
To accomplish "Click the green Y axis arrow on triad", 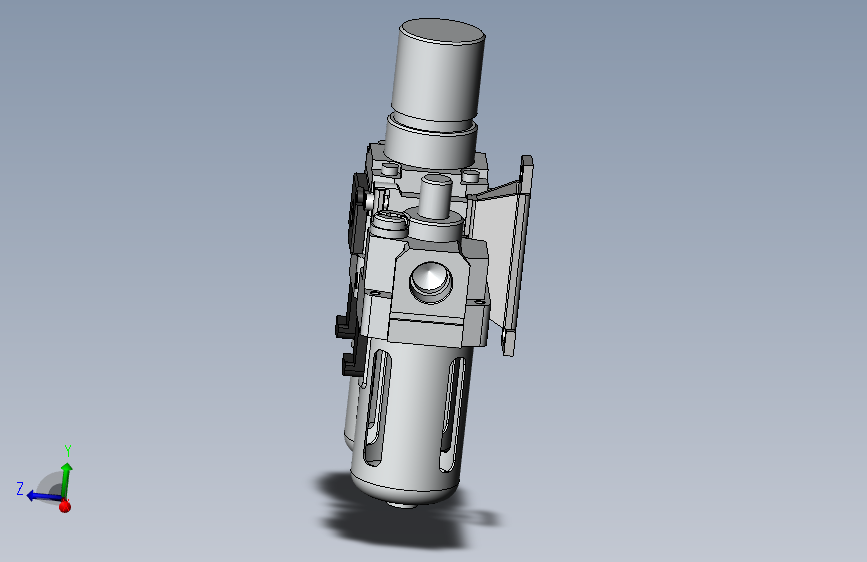I will click(x=66, y=479).
